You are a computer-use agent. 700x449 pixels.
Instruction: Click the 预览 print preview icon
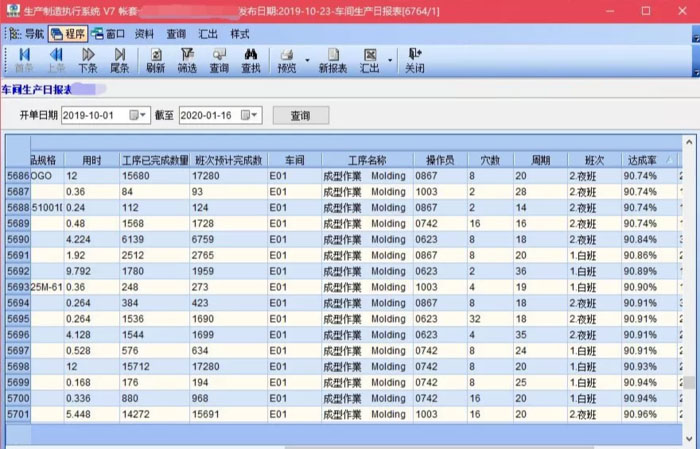286,60
